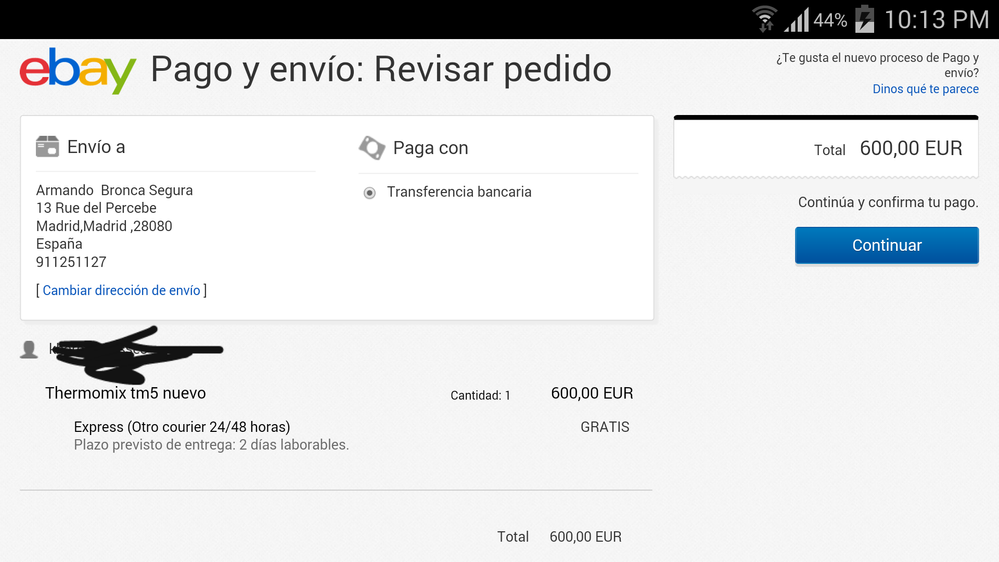Click the seller user avatar icon
This screenshot has height=562, width=999.
click(x=29, y=350)
